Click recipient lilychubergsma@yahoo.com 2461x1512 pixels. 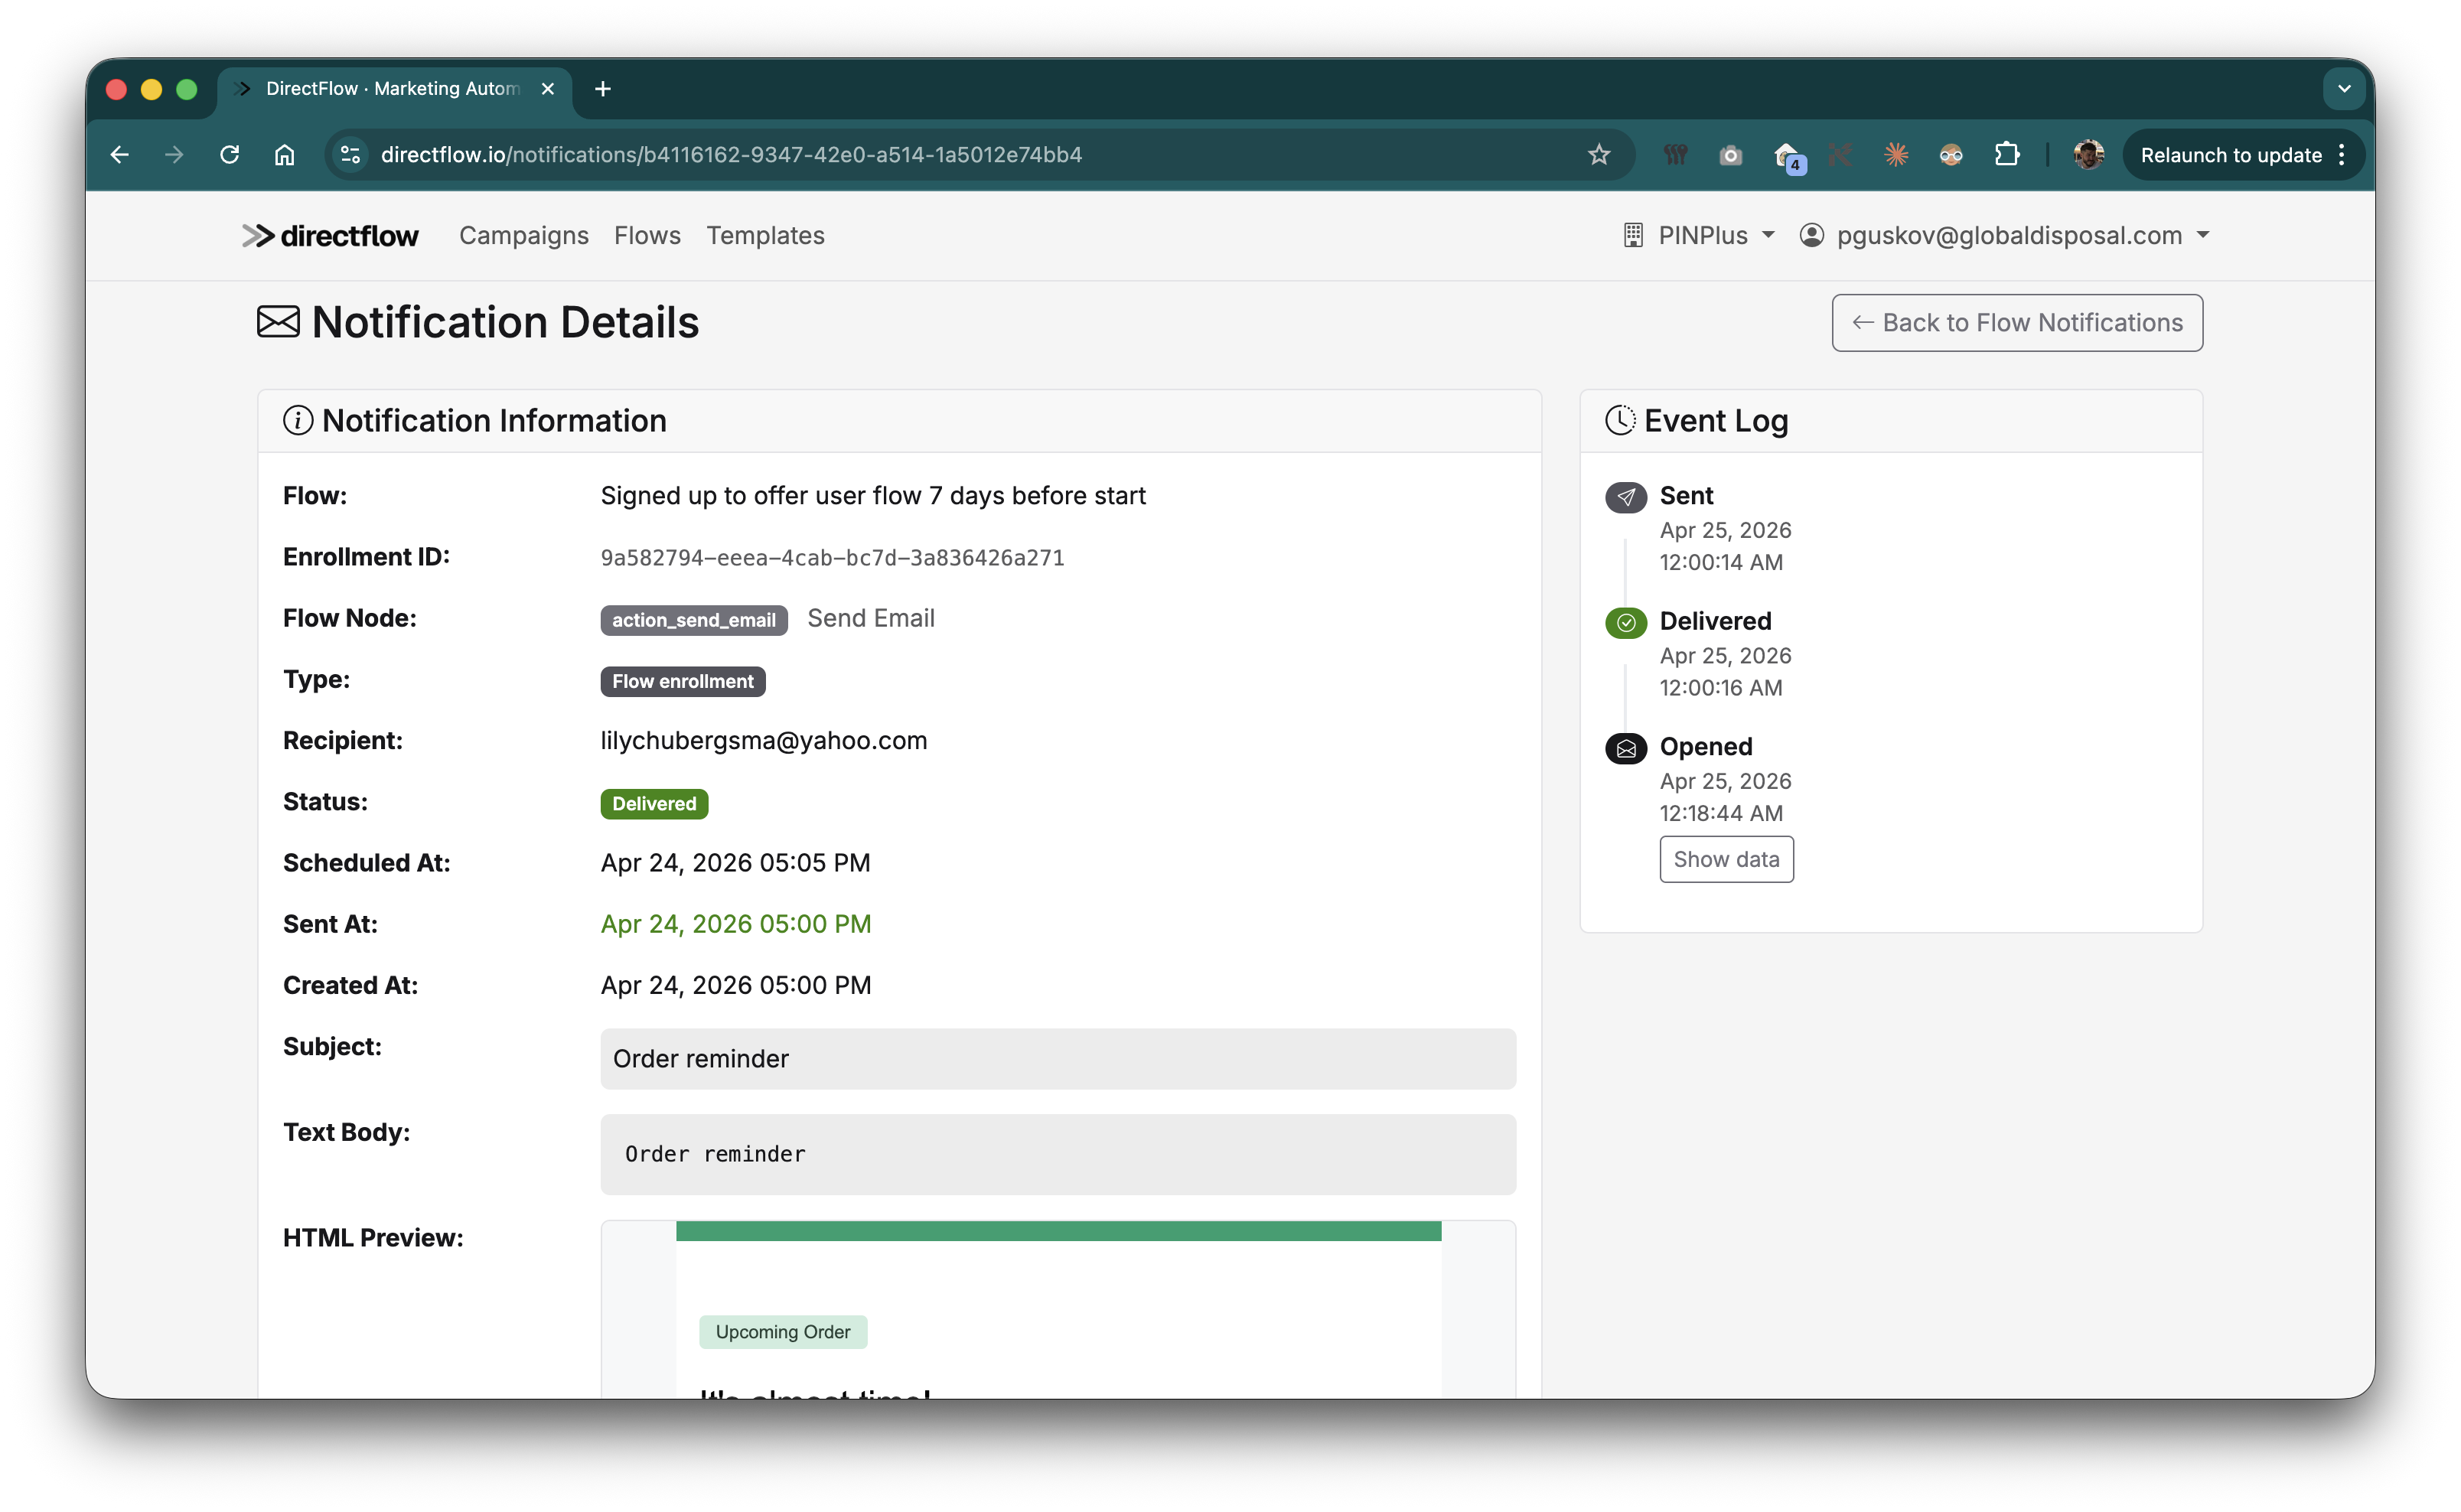764,741
